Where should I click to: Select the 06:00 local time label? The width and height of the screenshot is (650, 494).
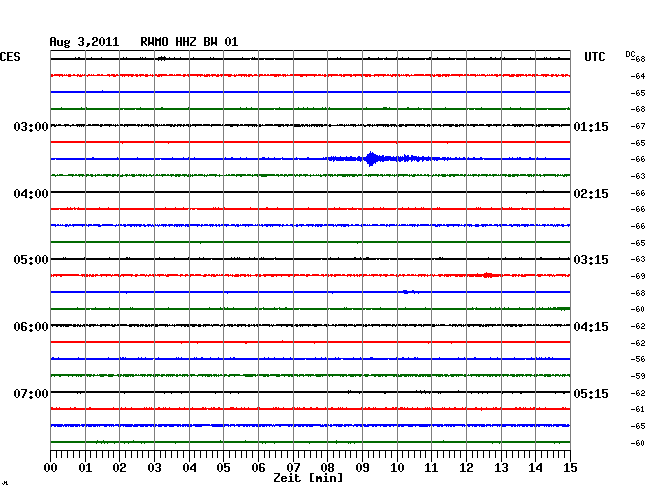click(31, 327)
